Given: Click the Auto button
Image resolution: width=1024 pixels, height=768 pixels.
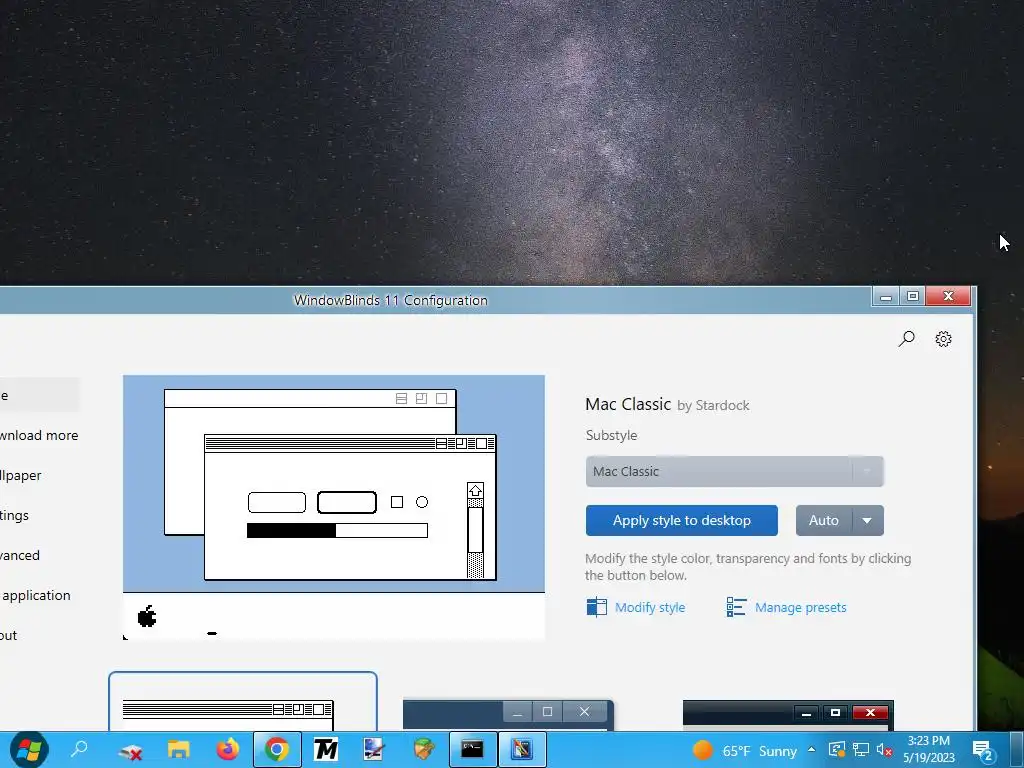Looking at the screenshot, I should [824, 520].
